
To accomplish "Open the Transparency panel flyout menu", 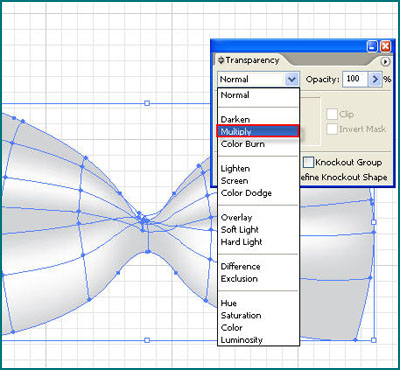I will coord(385,62).
